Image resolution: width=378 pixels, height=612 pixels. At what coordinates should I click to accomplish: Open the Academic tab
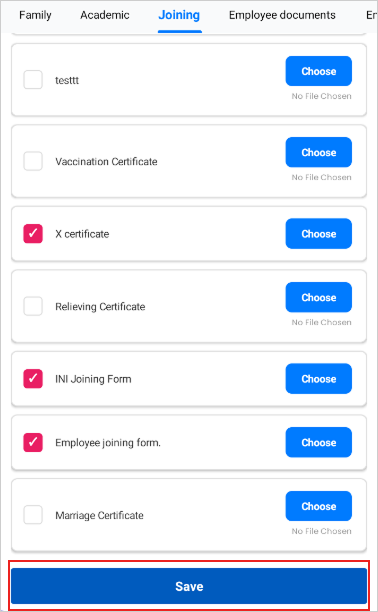click(105, 15)
